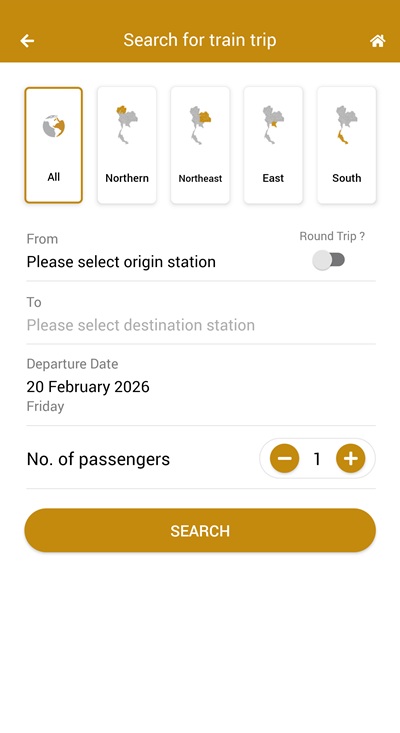Open the destination station selector

pyautogui.click(x=201, y=314)
